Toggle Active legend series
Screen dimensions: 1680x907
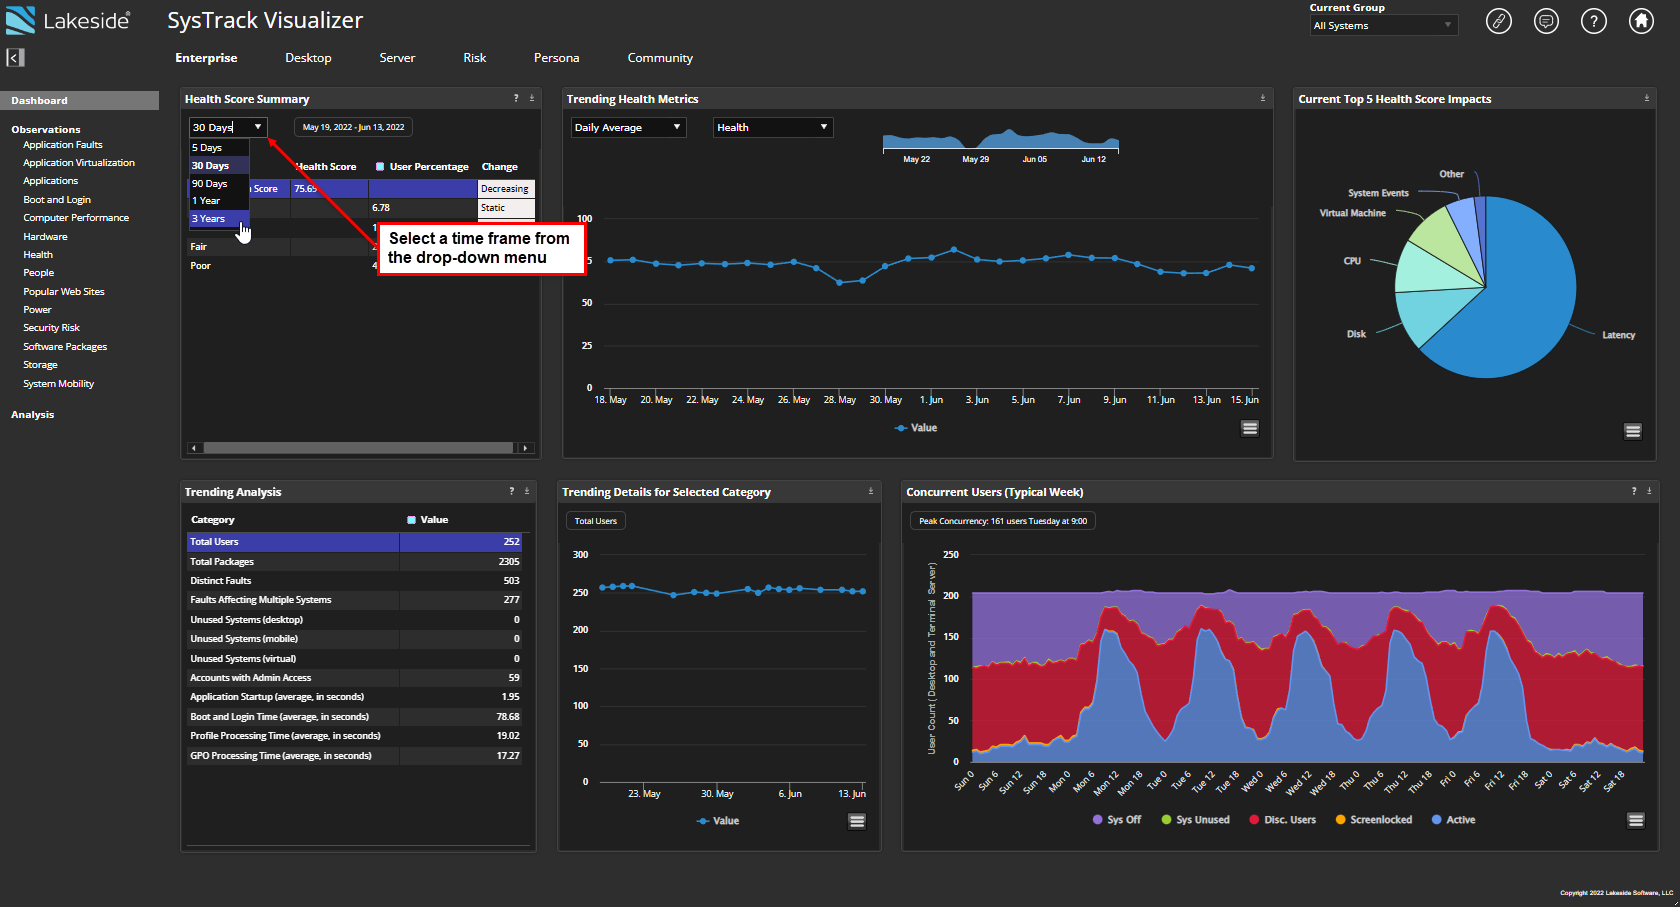(x=1453, y=820)
